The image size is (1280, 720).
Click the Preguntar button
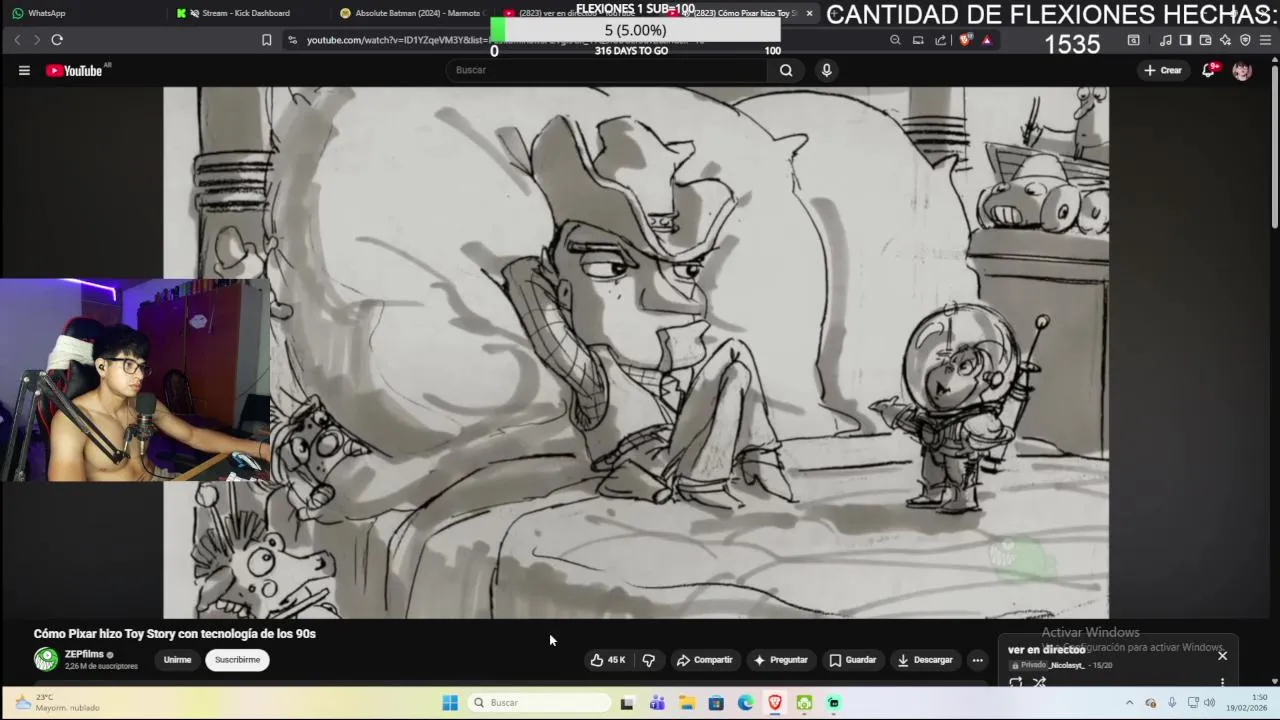pos(780,660)
